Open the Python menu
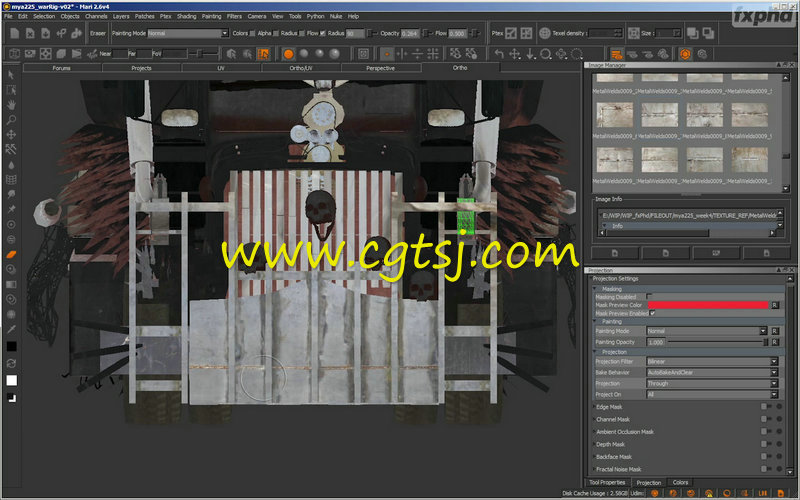The height and width of the screenshot is (500, 800). tap(315, 16)
